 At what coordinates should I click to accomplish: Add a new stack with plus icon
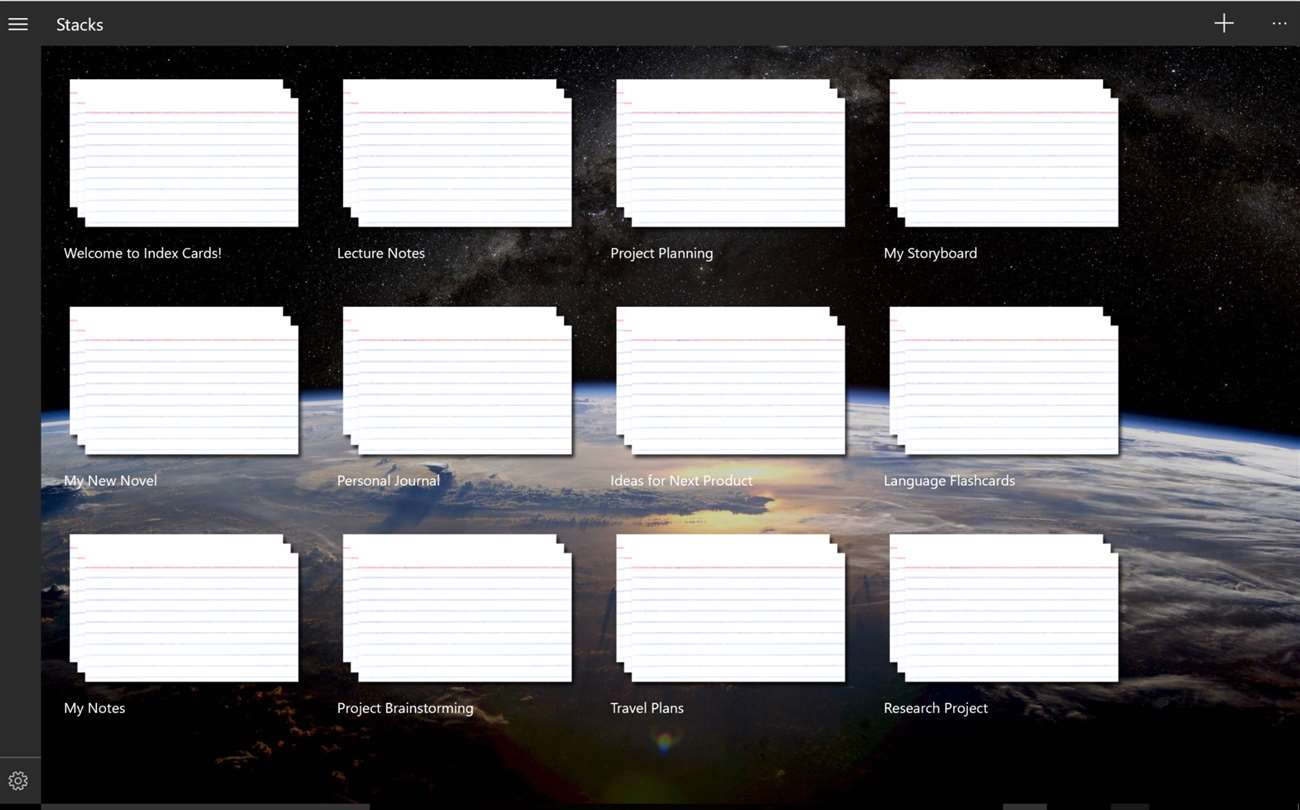click(x=1224, y=23)
